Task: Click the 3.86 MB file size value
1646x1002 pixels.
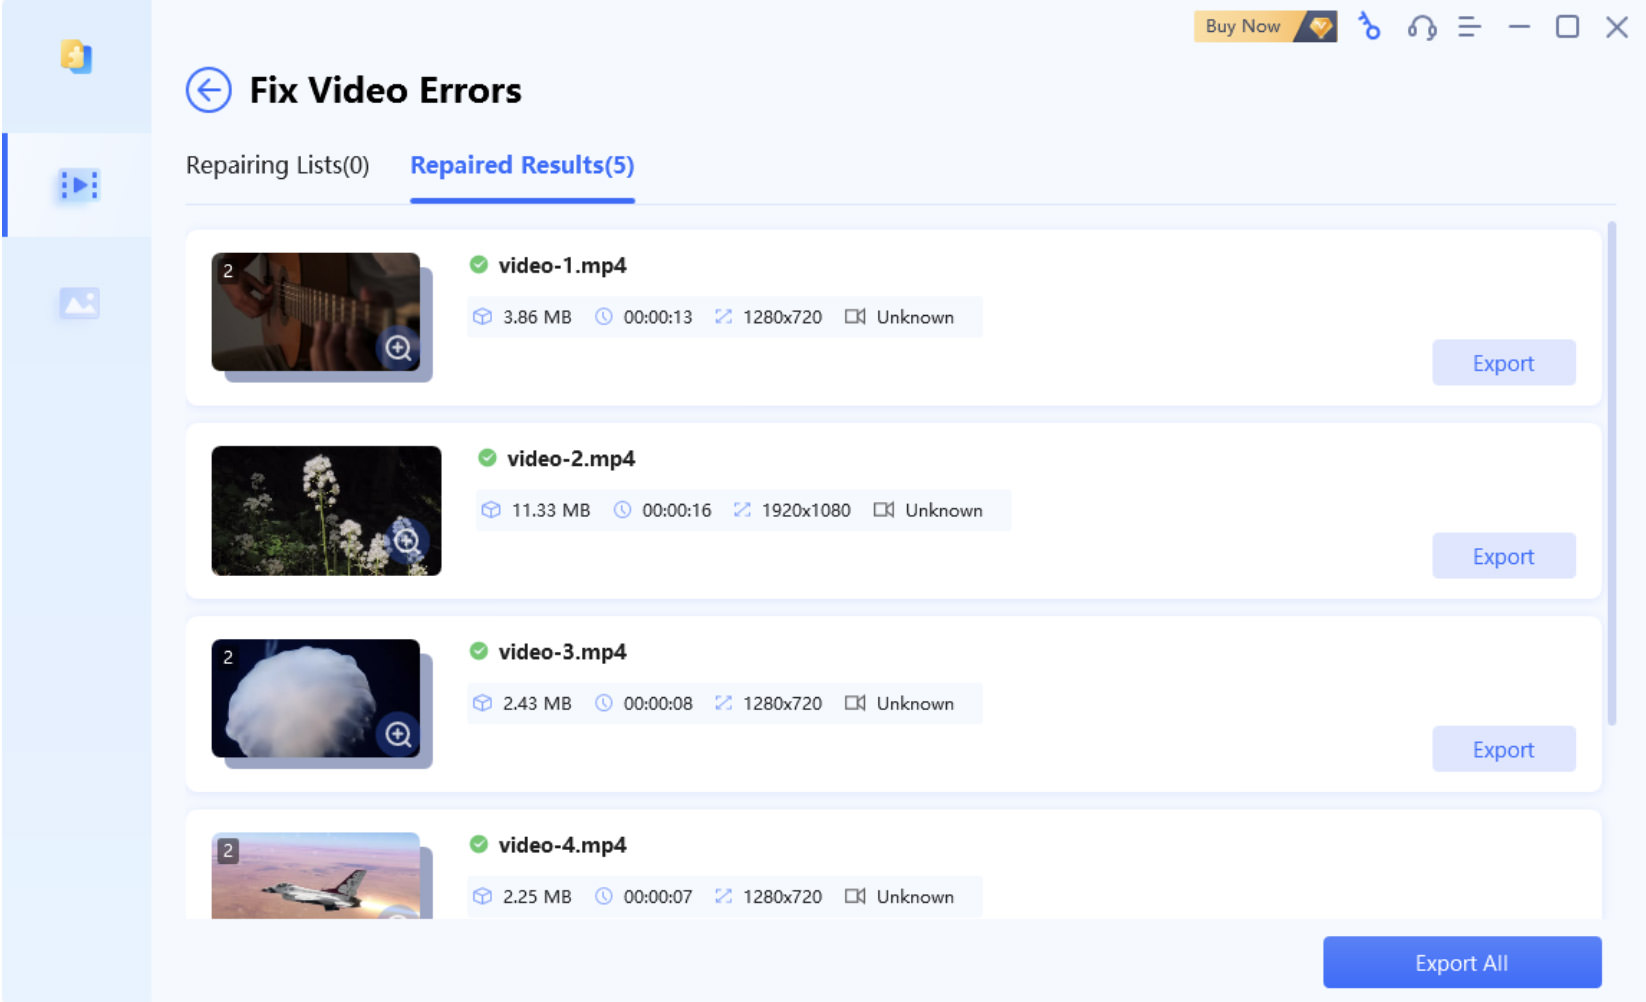Action: [537, 317]
